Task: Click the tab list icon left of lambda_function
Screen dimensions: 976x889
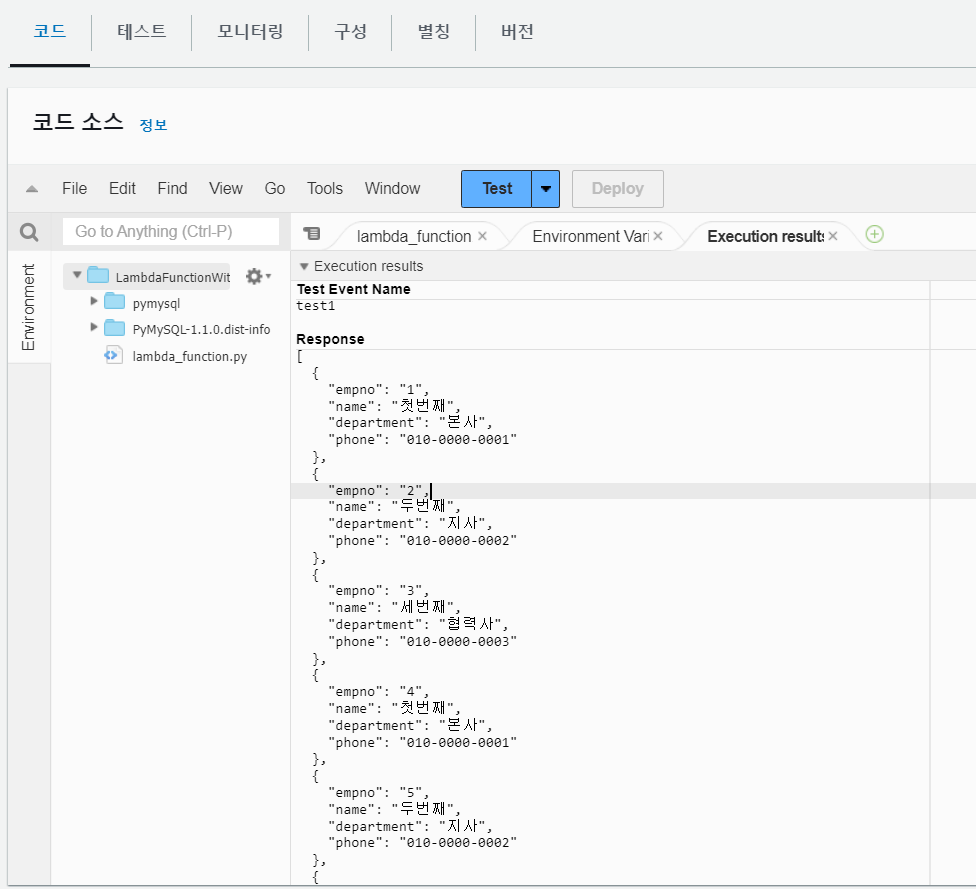Action: coord(311,233)
